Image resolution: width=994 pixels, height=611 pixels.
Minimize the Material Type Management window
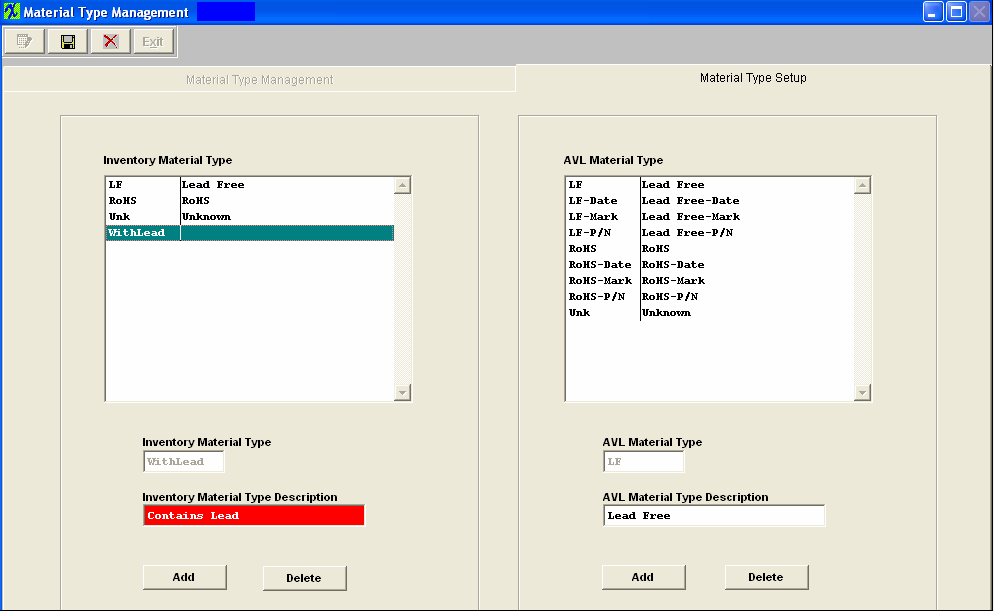[x=933, y=11]
